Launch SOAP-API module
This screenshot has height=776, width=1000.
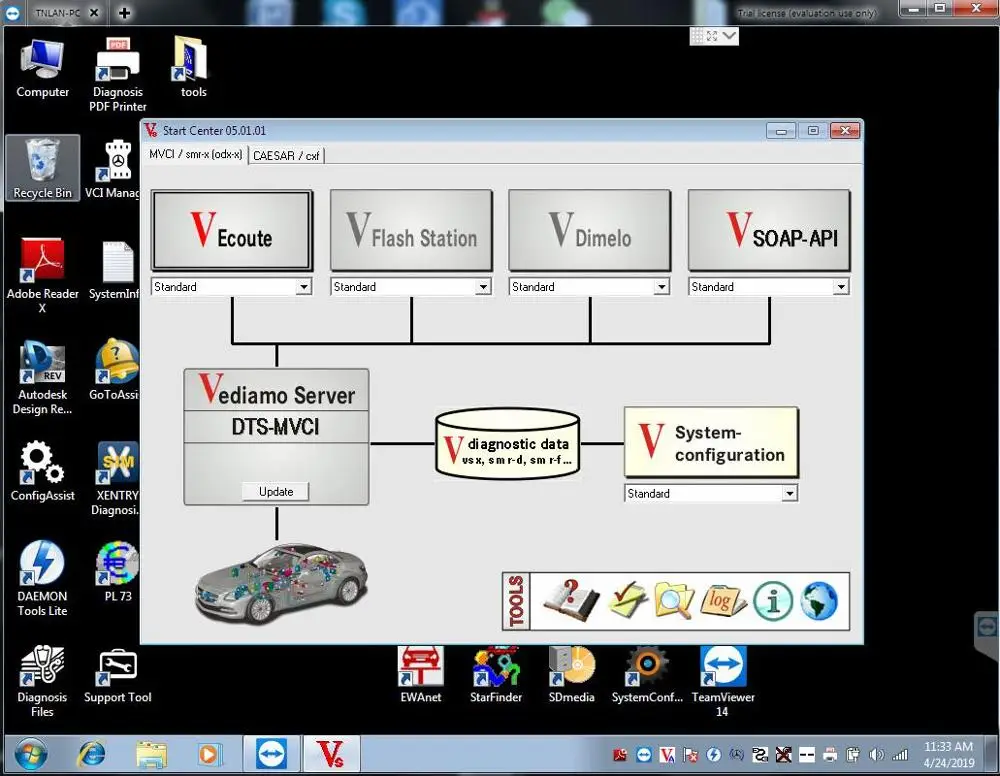[769, 230]
